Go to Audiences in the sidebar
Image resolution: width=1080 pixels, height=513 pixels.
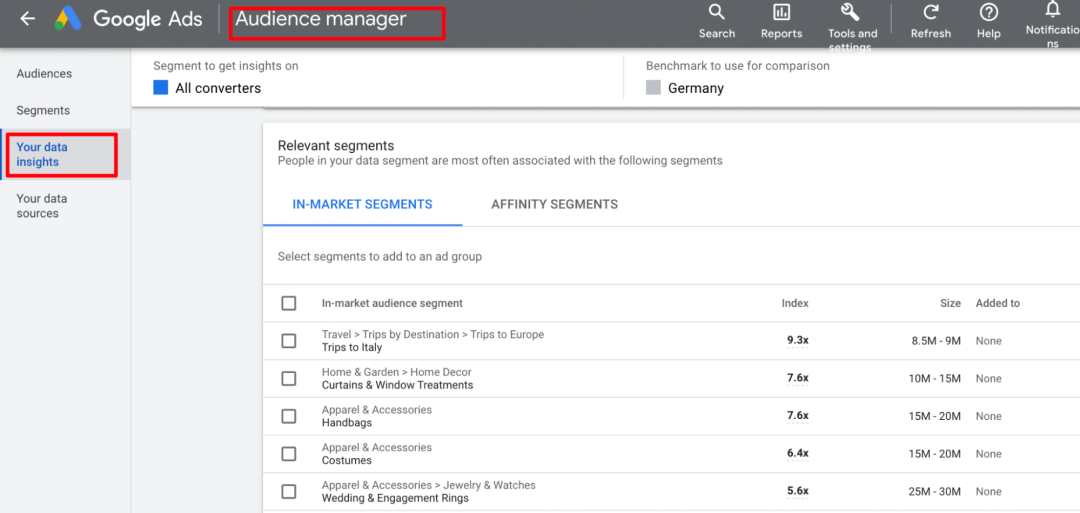(x=44, y=74)
